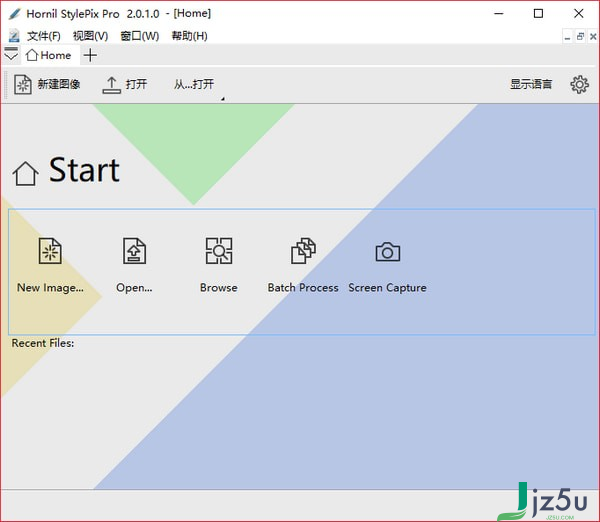The height and width of the screenshot is (522, 600).
Task: Click the house icon beside Start
Action: tap(26, 173)
